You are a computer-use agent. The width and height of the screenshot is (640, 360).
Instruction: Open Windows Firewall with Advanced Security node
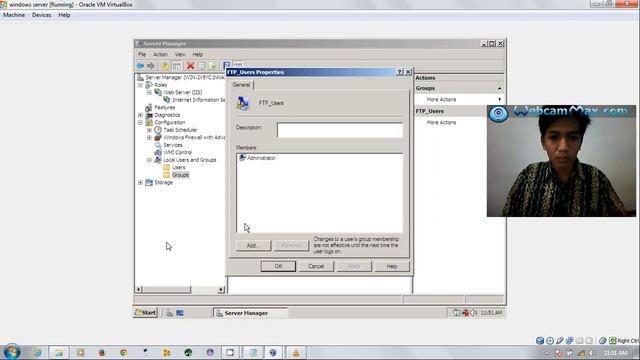194,138
